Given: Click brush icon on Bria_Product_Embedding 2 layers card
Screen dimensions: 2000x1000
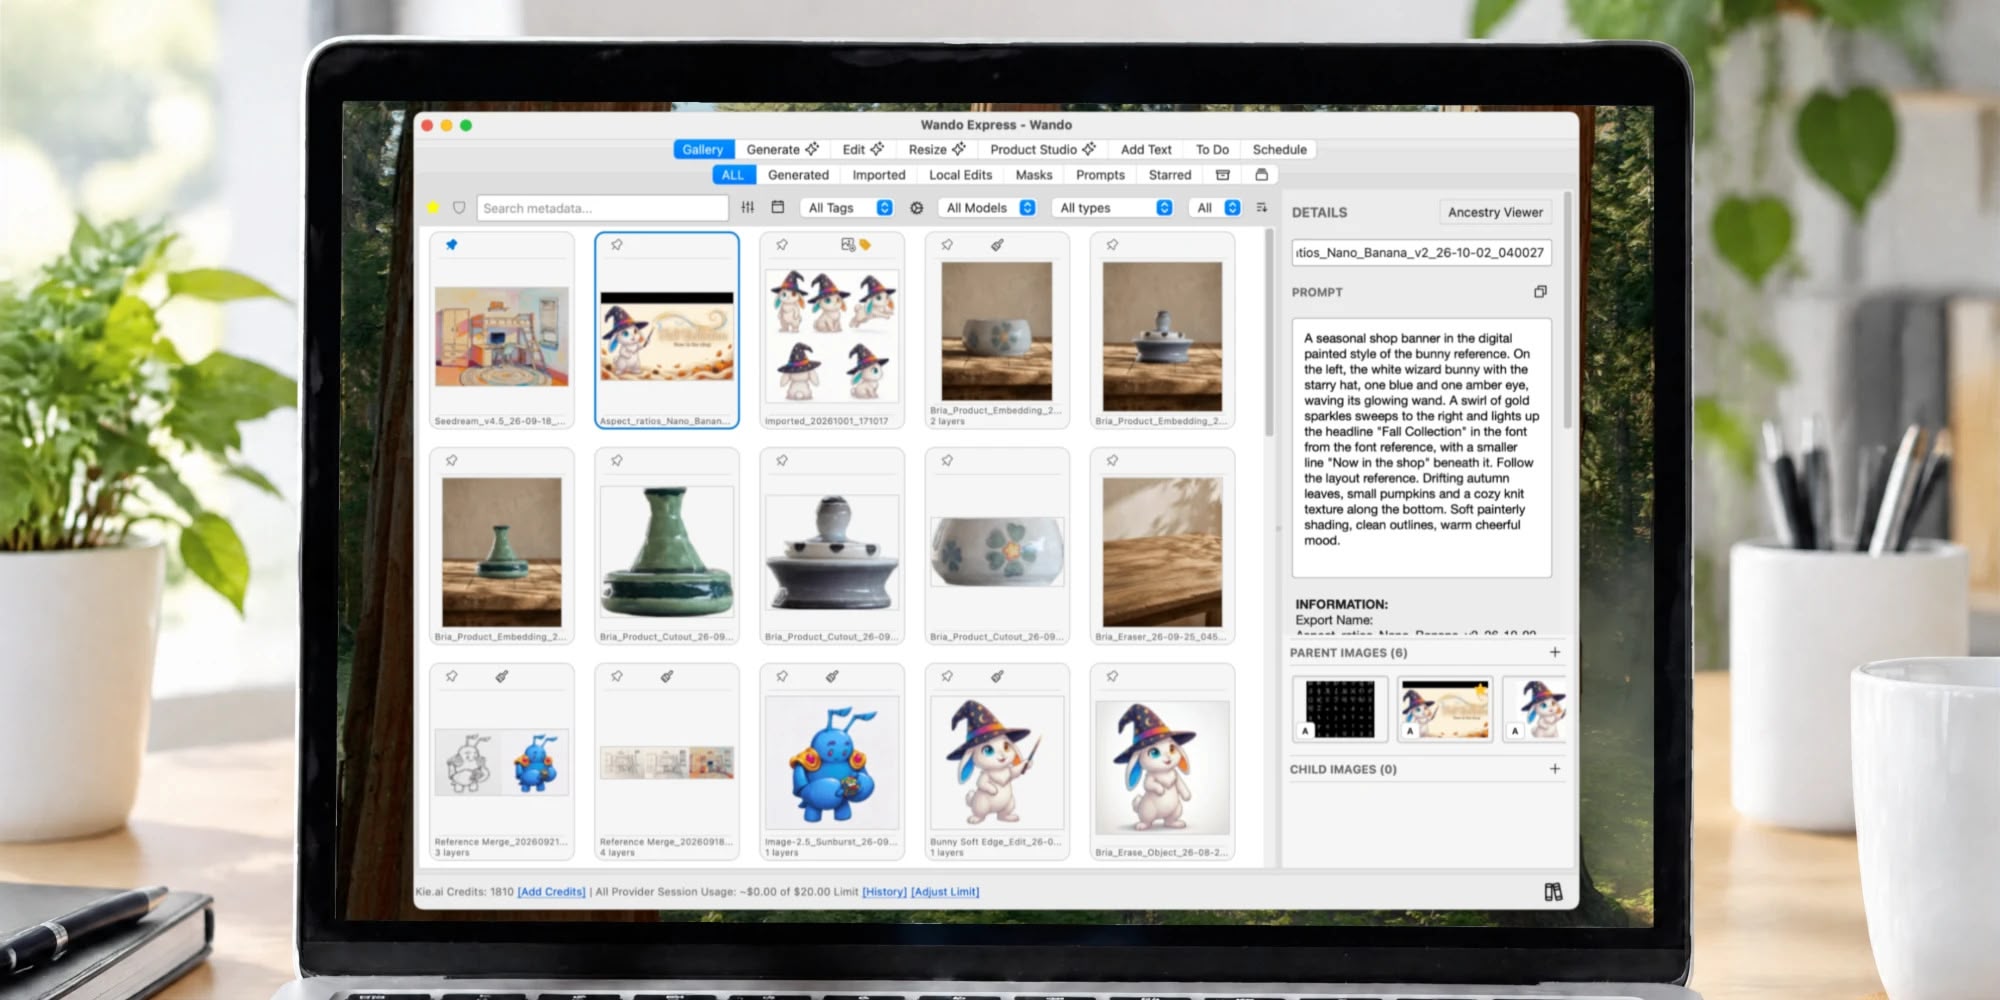Looking at the screenshot, I should tap(997, 245).
